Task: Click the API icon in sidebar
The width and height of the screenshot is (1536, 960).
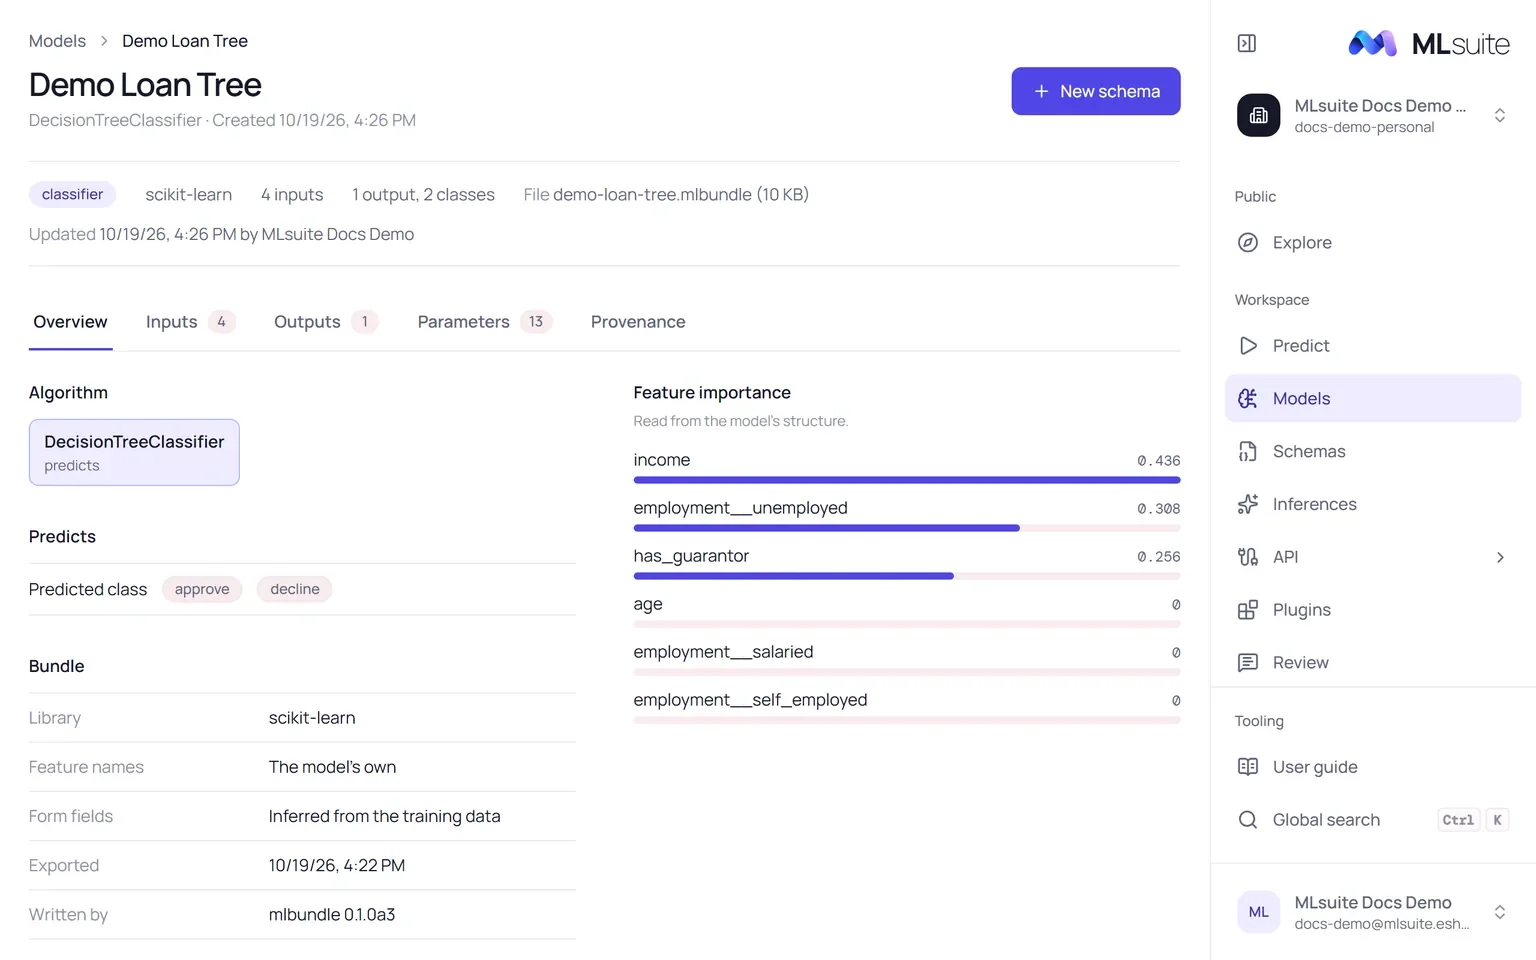Action: [1248, 557]
